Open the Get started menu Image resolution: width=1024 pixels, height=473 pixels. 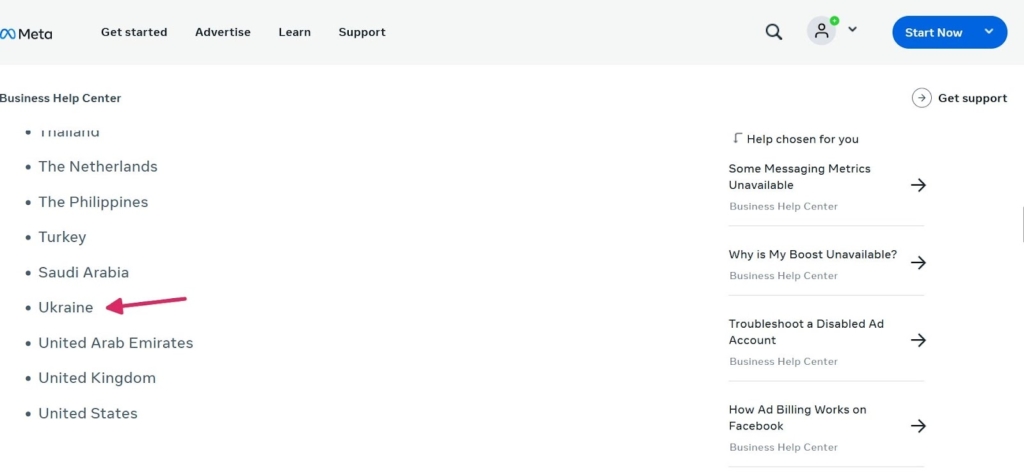134,32
